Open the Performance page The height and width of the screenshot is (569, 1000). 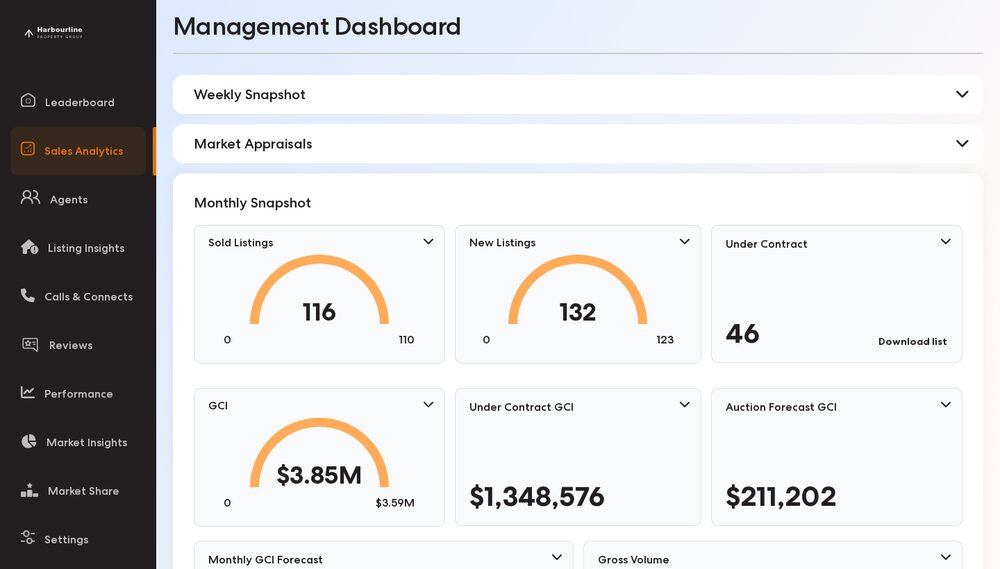point(78,394)
